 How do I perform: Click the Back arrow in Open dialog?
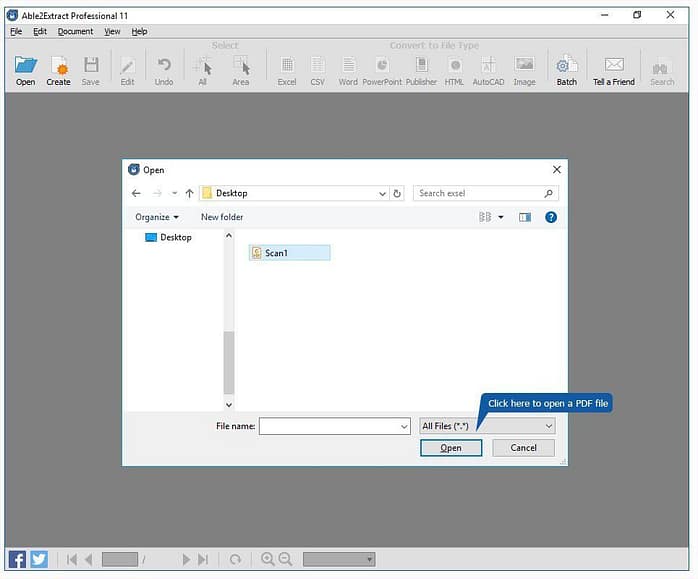click(x=136, y=193)
